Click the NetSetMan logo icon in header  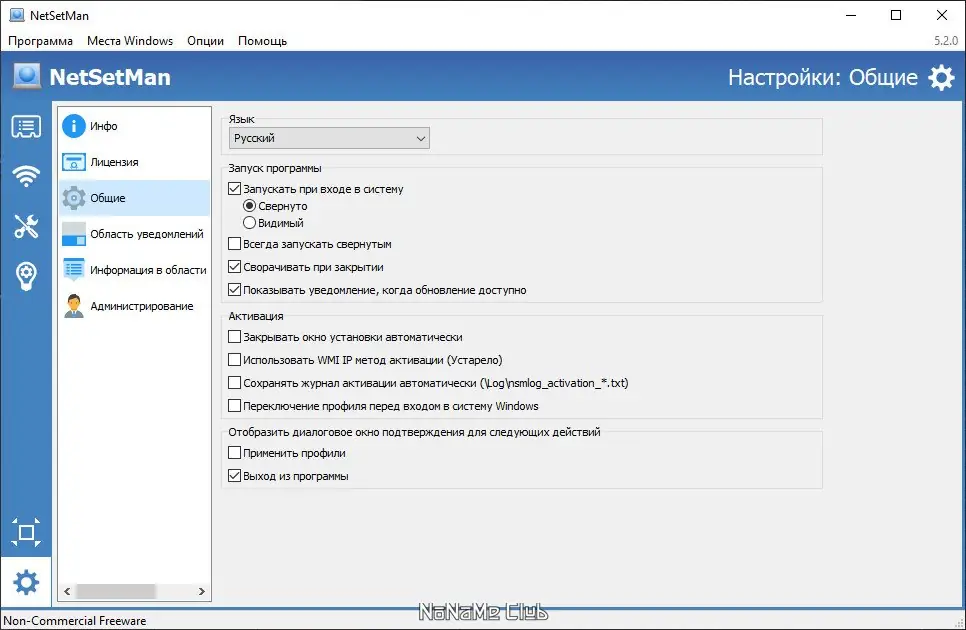tap(26, 77)
